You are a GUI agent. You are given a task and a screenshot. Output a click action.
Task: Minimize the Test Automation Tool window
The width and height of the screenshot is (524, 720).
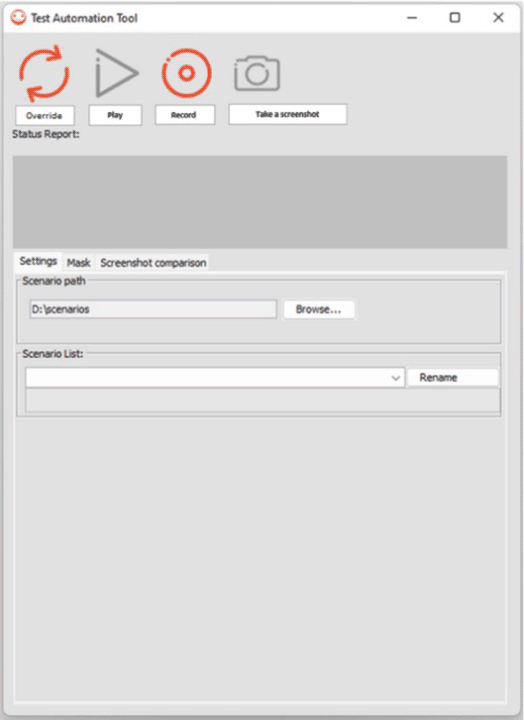tap(412, 17)
